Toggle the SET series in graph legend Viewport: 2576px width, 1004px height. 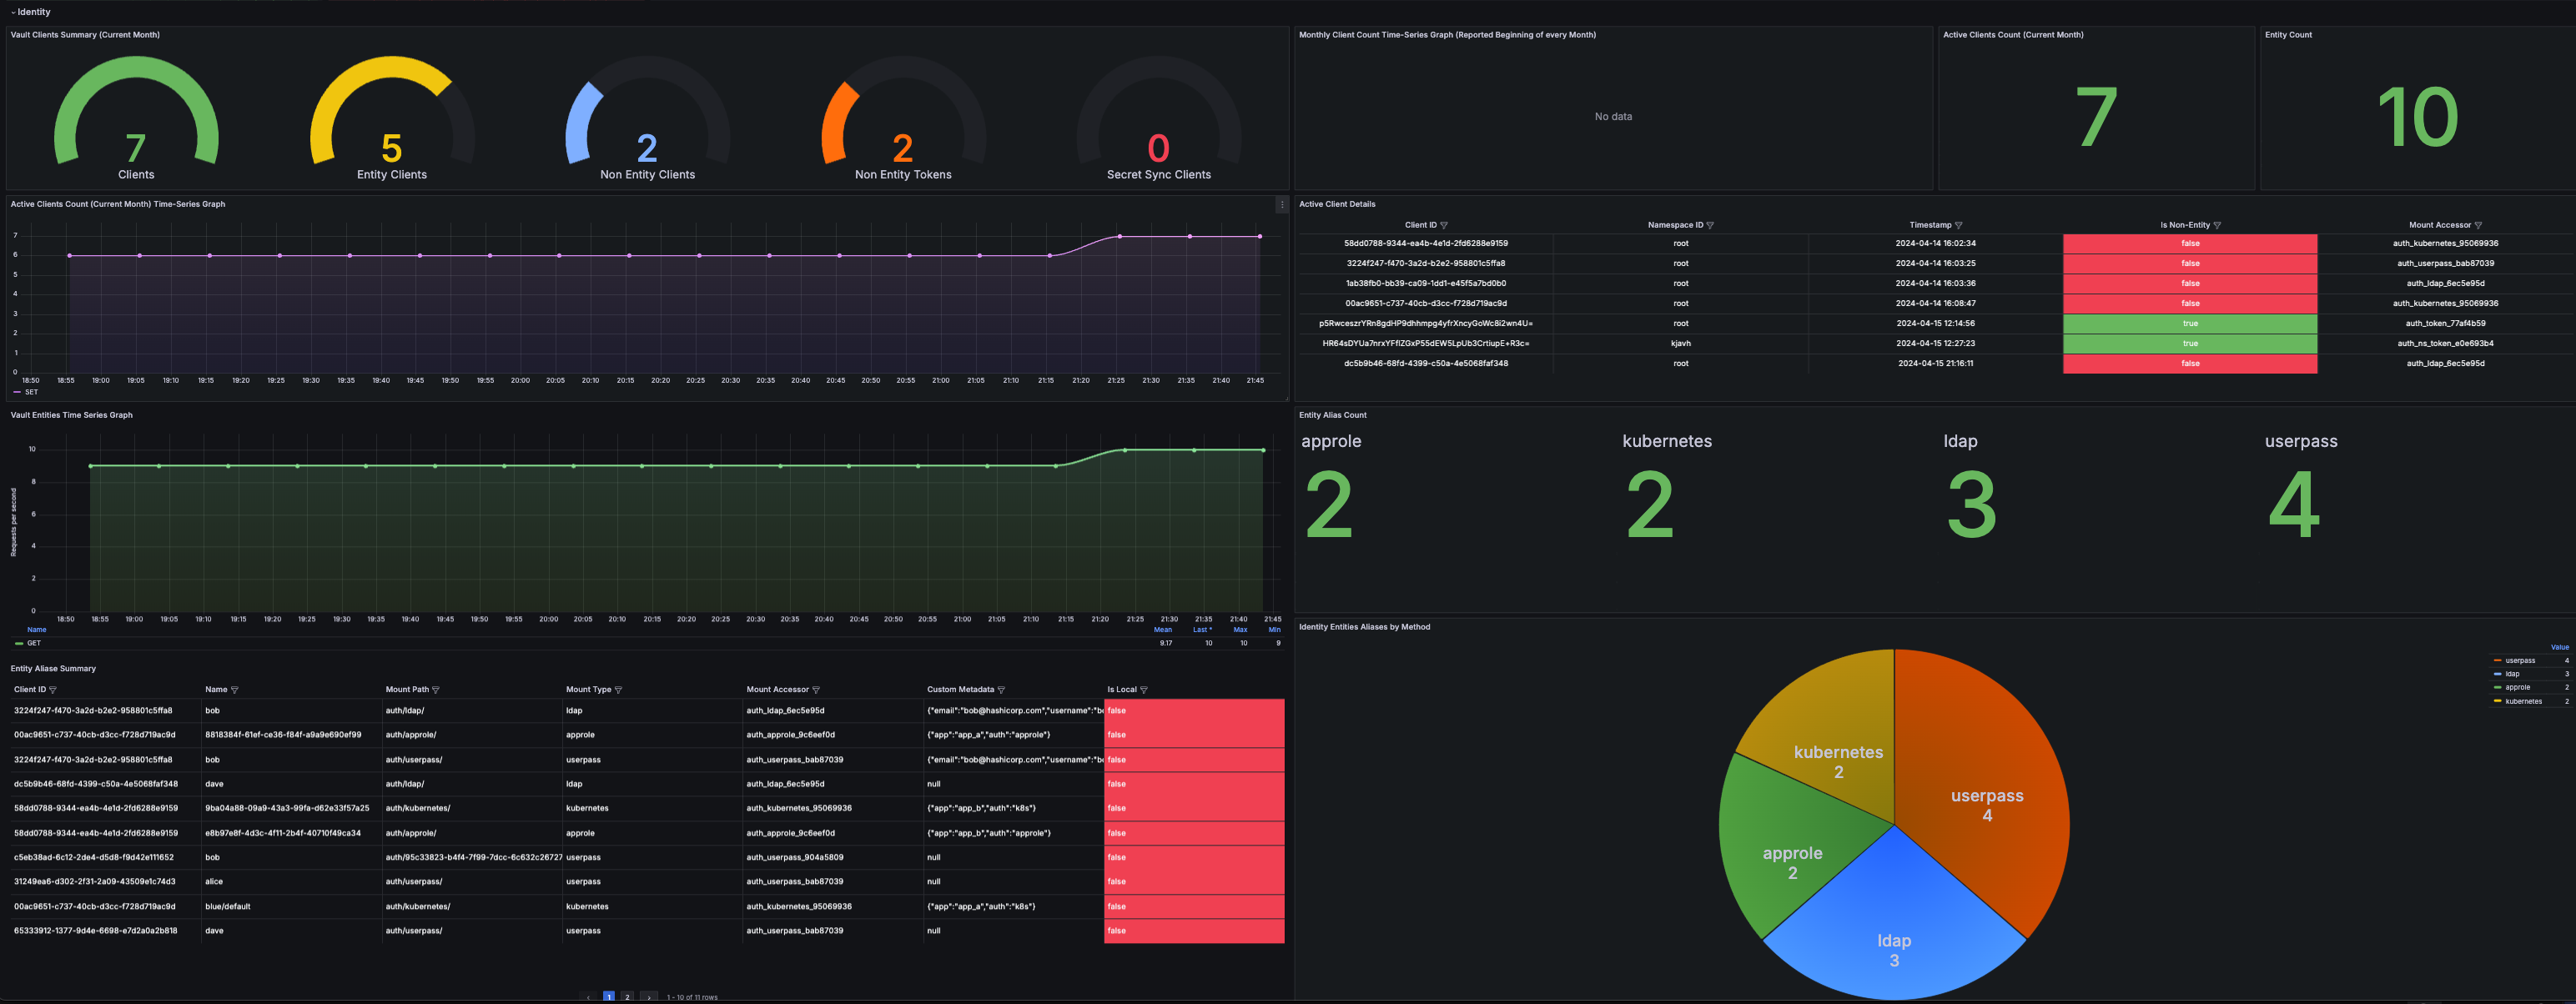click(x=31, y=392)
